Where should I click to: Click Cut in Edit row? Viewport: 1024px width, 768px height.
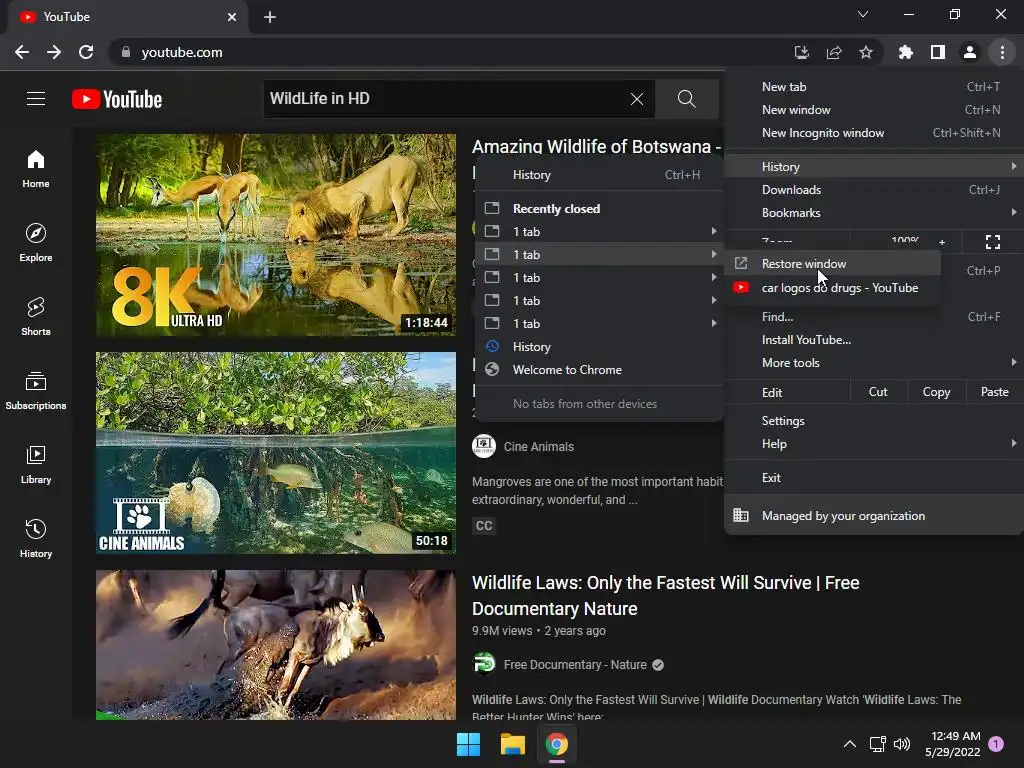(x=878, y=392)
